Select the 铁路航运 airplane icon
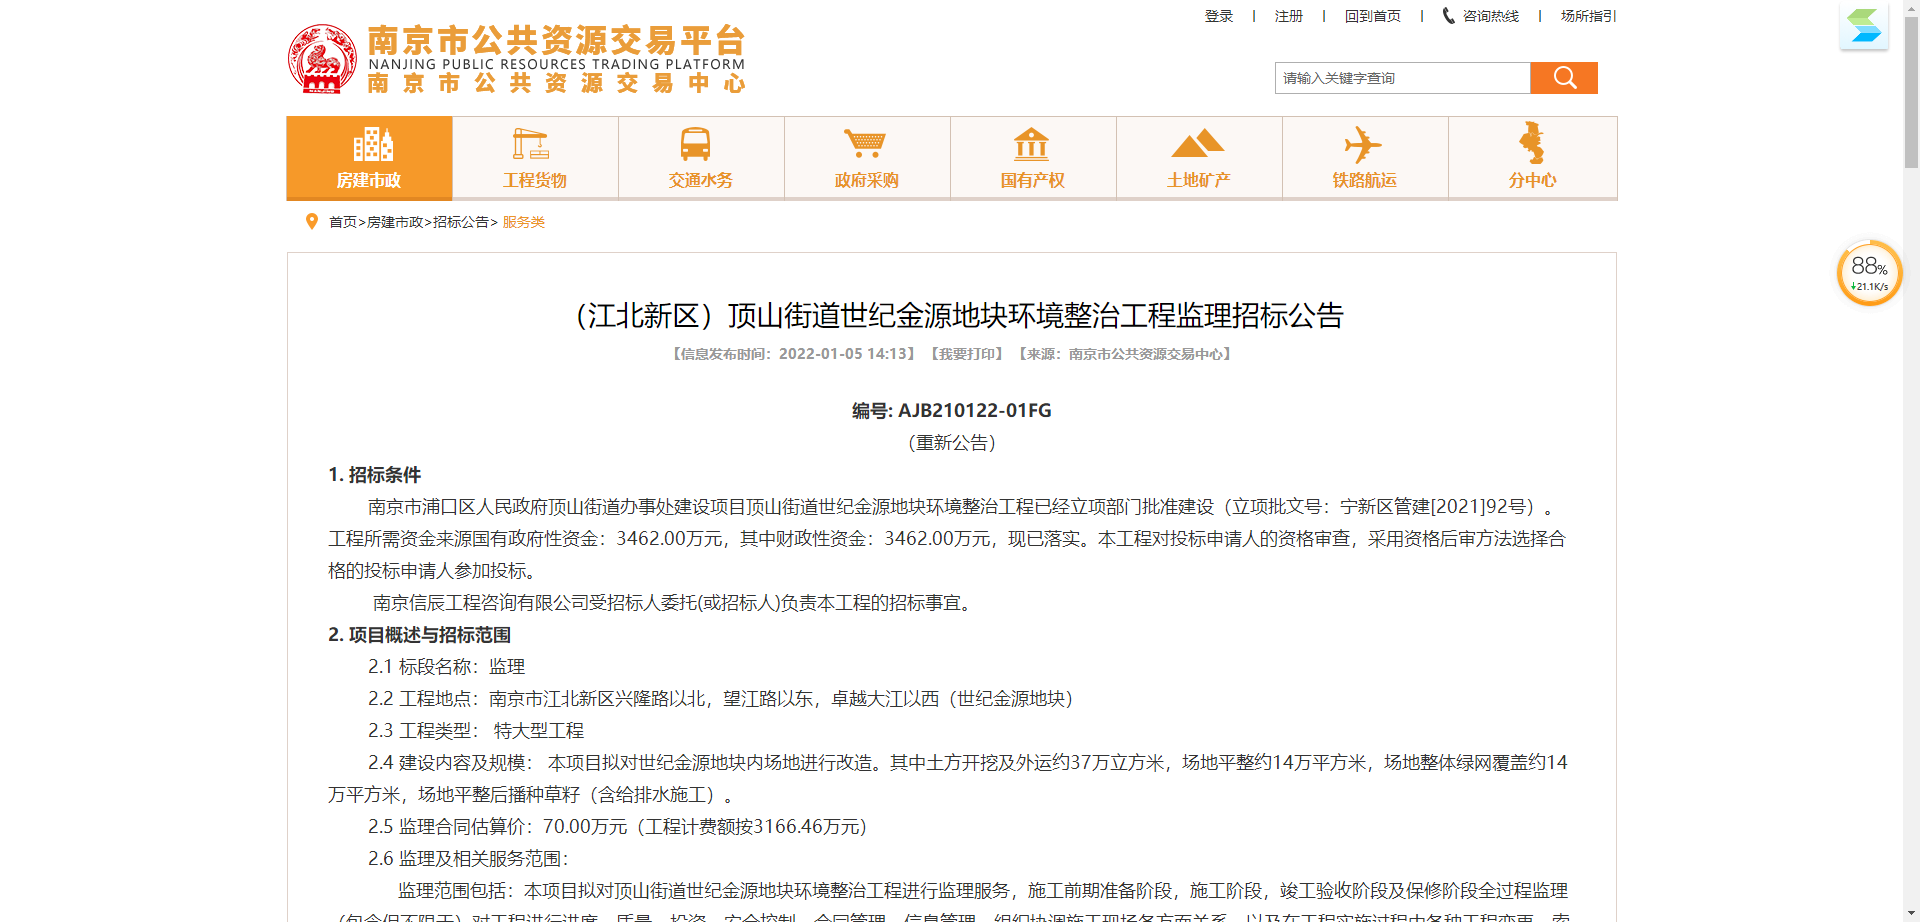This screenshot has width=1920, height=922. [x=1364, y=158]
